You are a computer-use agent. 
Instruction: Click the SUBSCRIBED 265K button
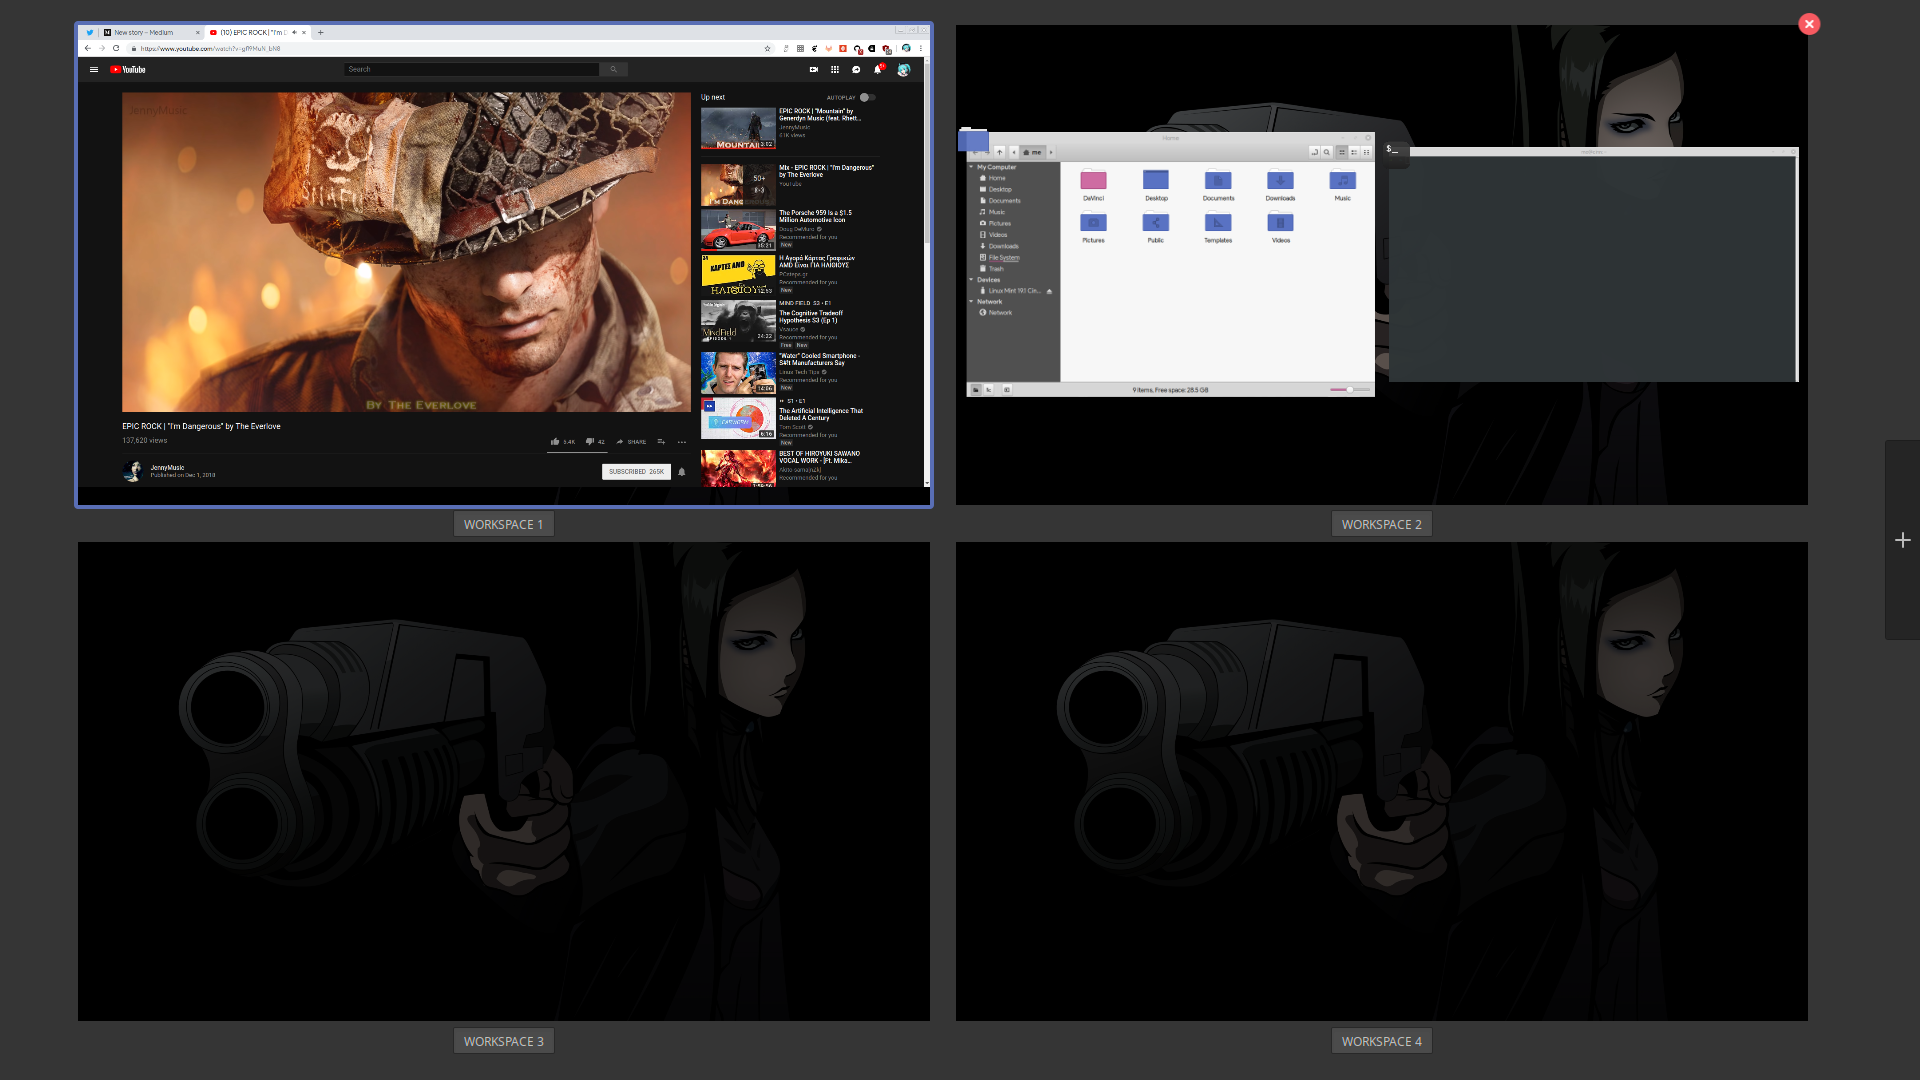(x=636, y=472)
